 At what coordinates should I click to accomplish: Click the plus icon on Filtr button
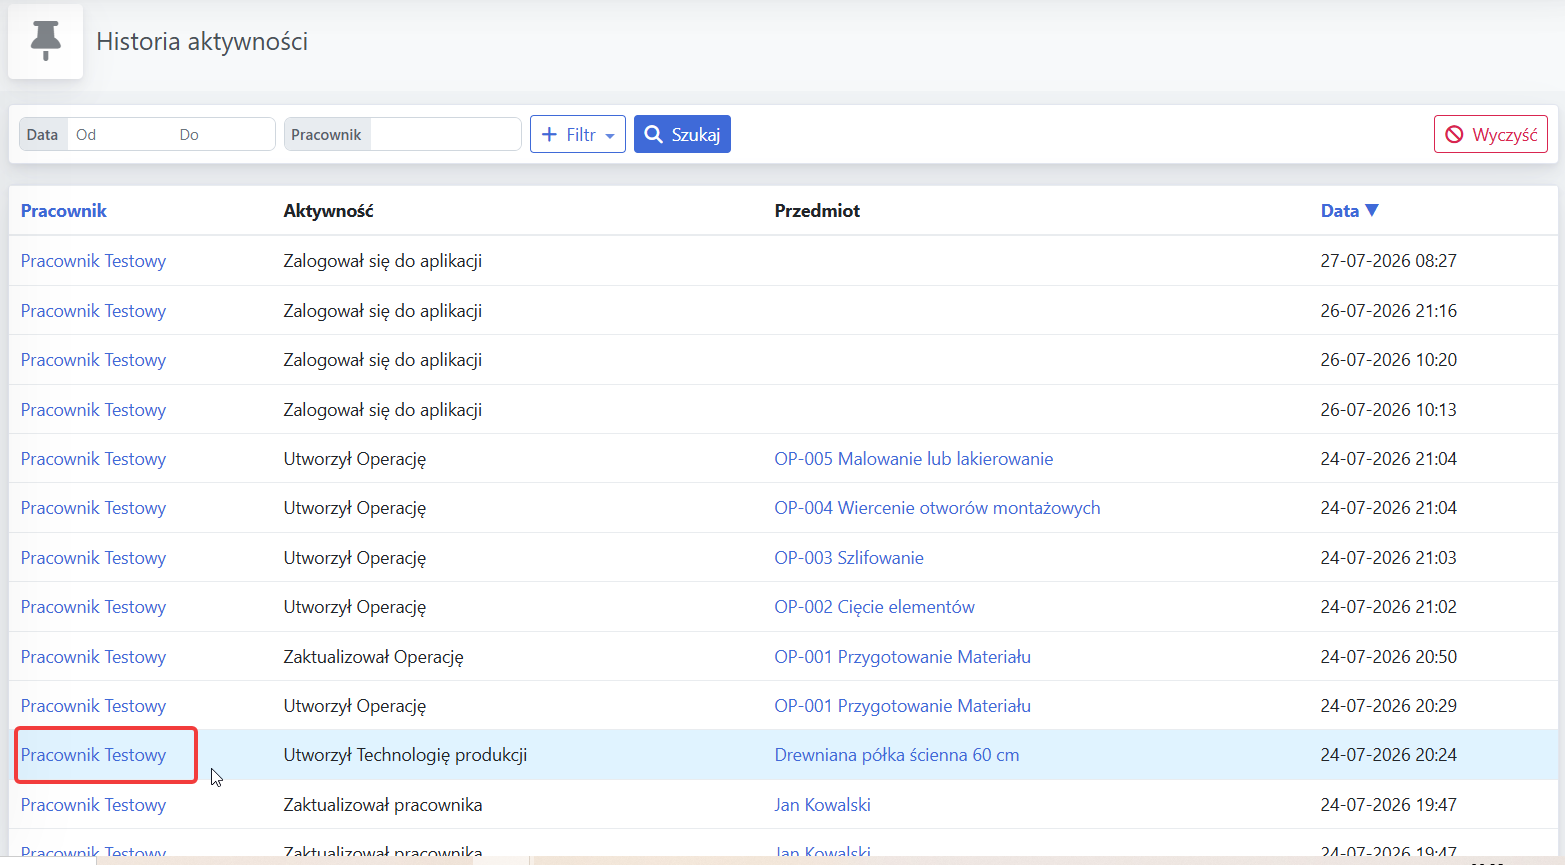pos(549,134)
